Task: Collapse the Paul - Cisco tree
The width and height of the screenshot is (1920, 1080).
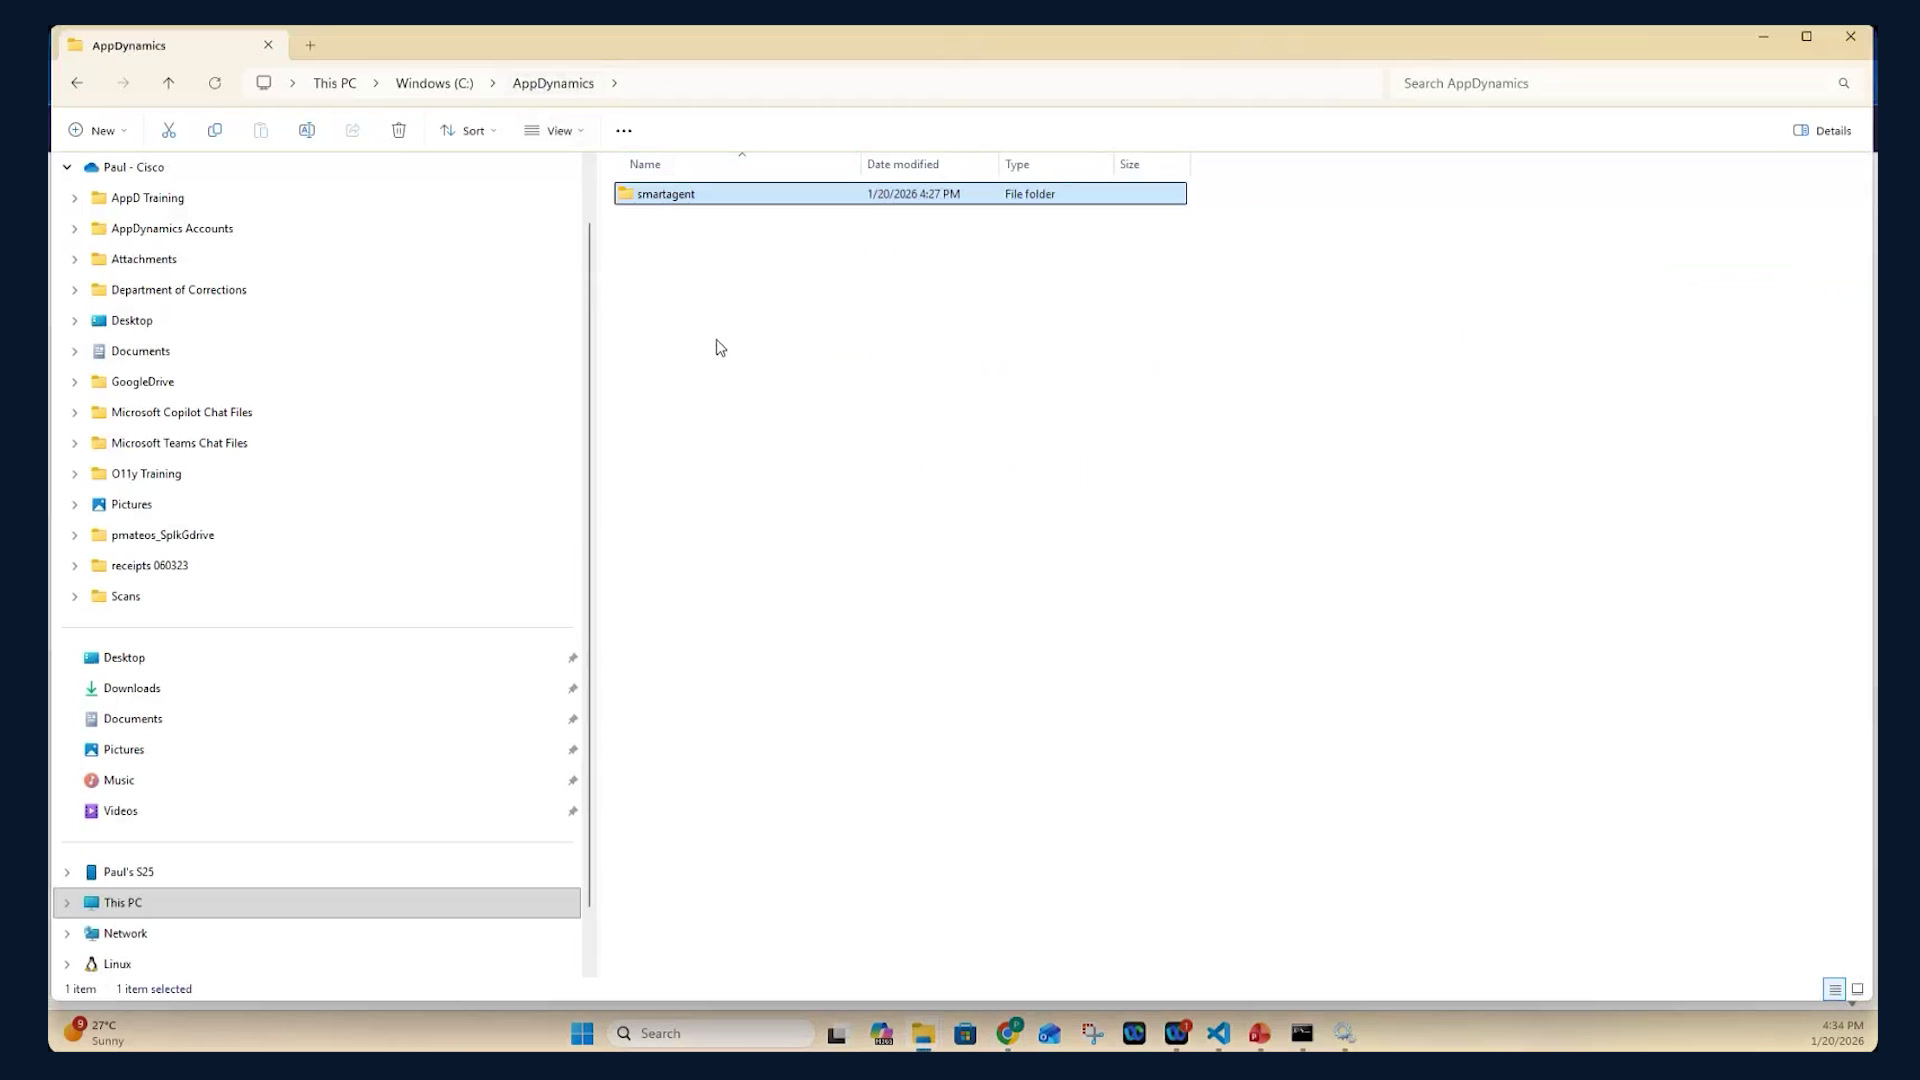Action: tap(67, 167)
